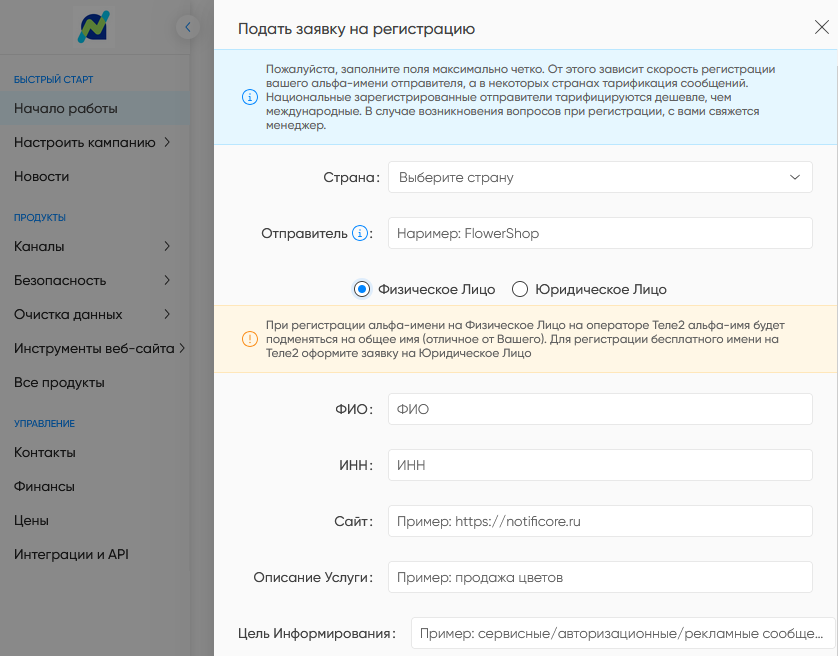Viewport: 838px width, 656px height.
Task: Expand the Каналы submenu
Action: click(92, 246)
